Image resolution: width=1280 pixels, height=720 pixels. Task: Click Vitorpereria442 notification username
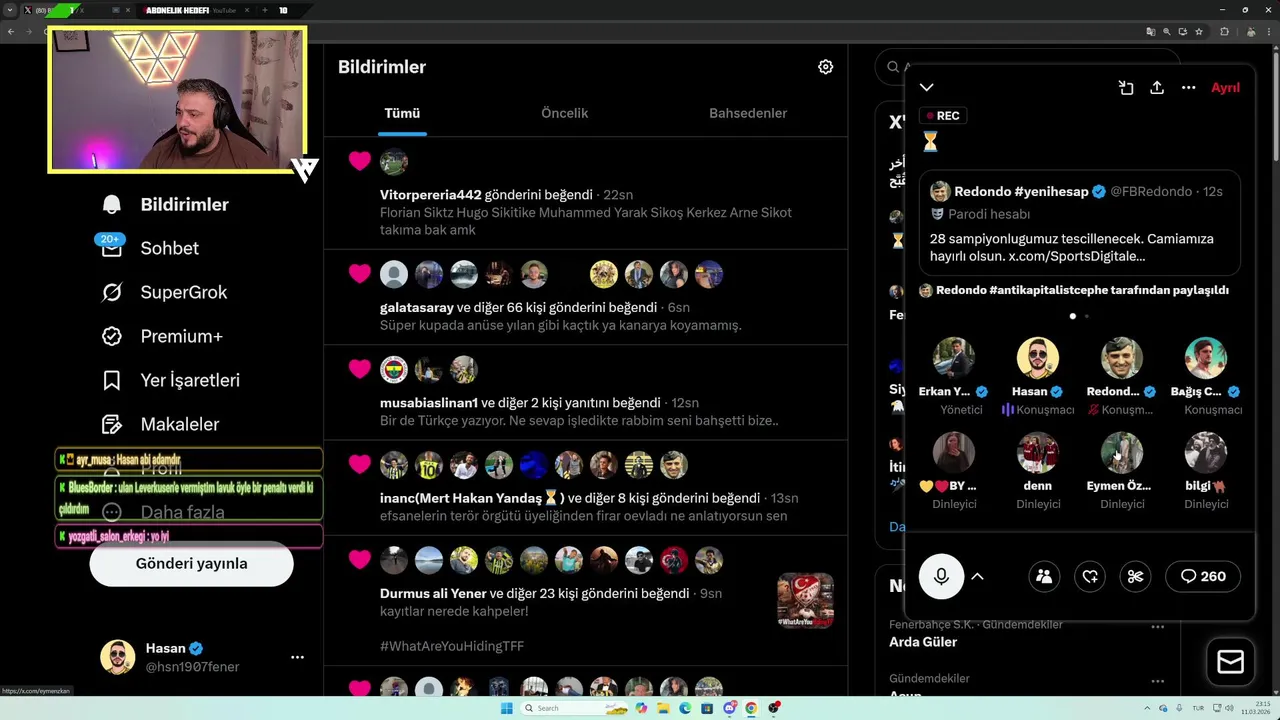click(x=430, y=195)
